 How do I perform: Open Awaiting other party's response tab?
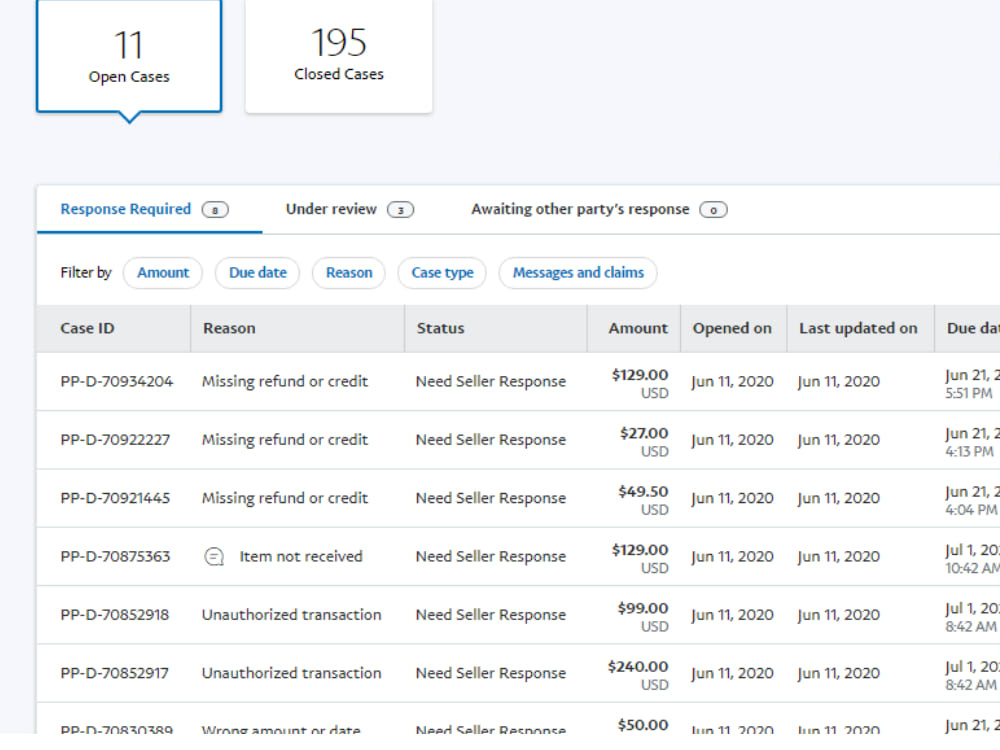pyautogui.click(x=599, y=209)
